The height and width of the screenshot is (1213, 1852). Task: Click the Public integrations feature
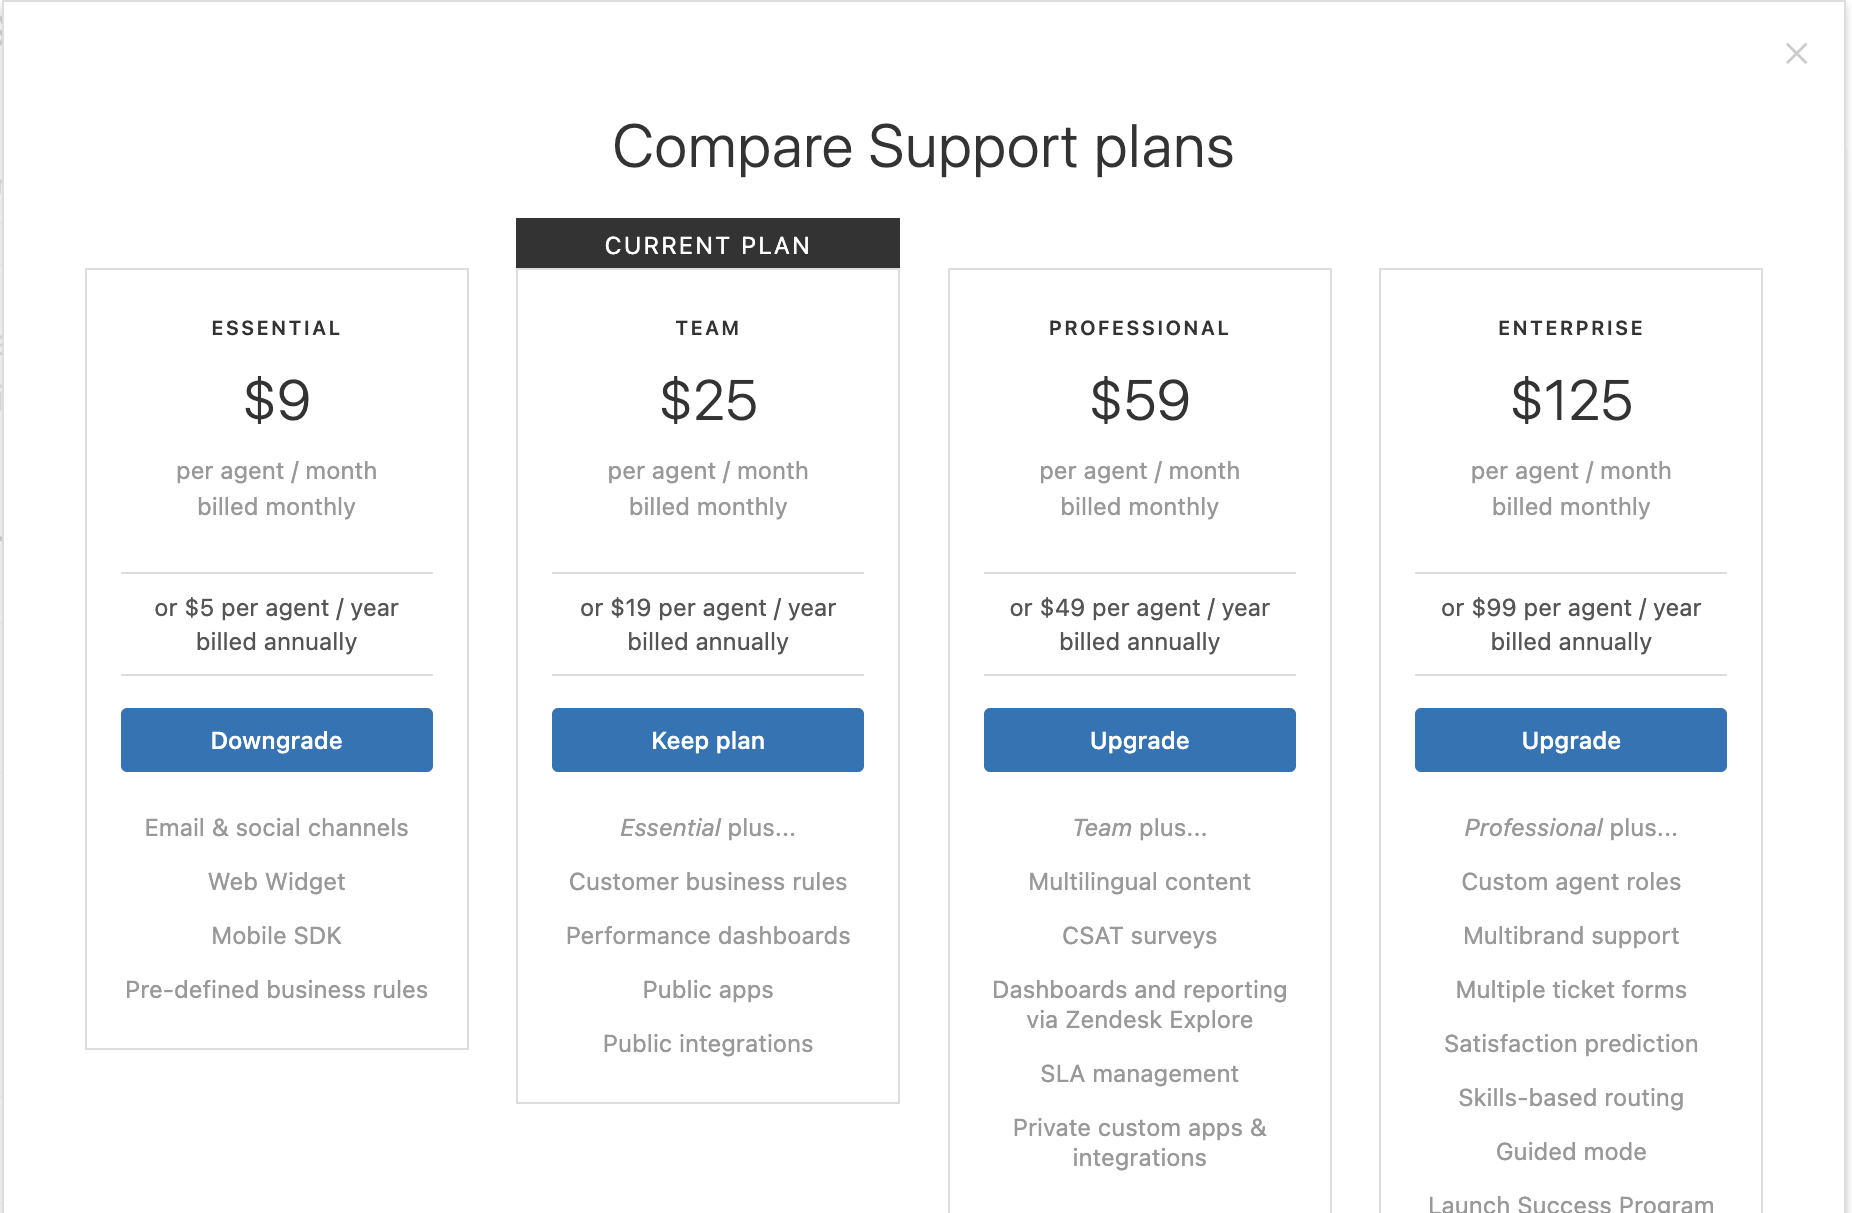click(707, 1044)
